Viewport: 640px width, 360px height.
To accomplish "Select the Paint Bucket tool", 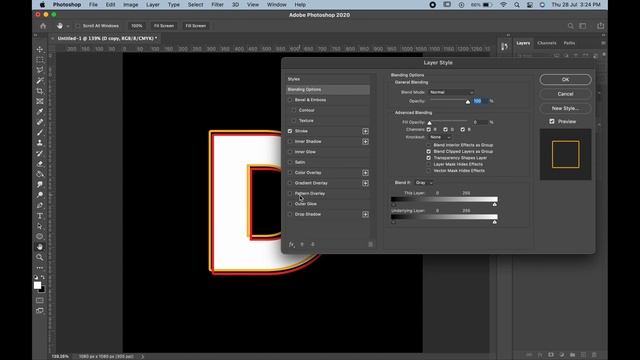I will (x=40, y=174).
